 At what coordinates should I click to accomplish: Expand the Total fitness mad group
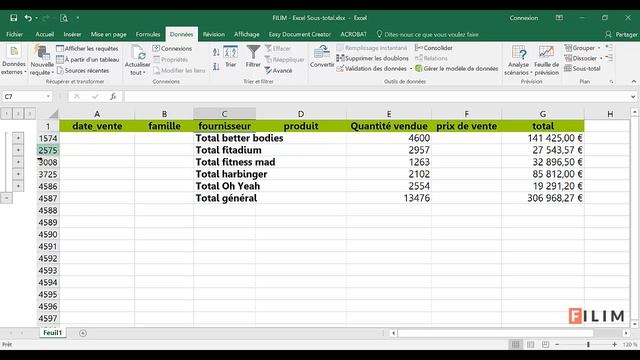(x=18, y=162)
